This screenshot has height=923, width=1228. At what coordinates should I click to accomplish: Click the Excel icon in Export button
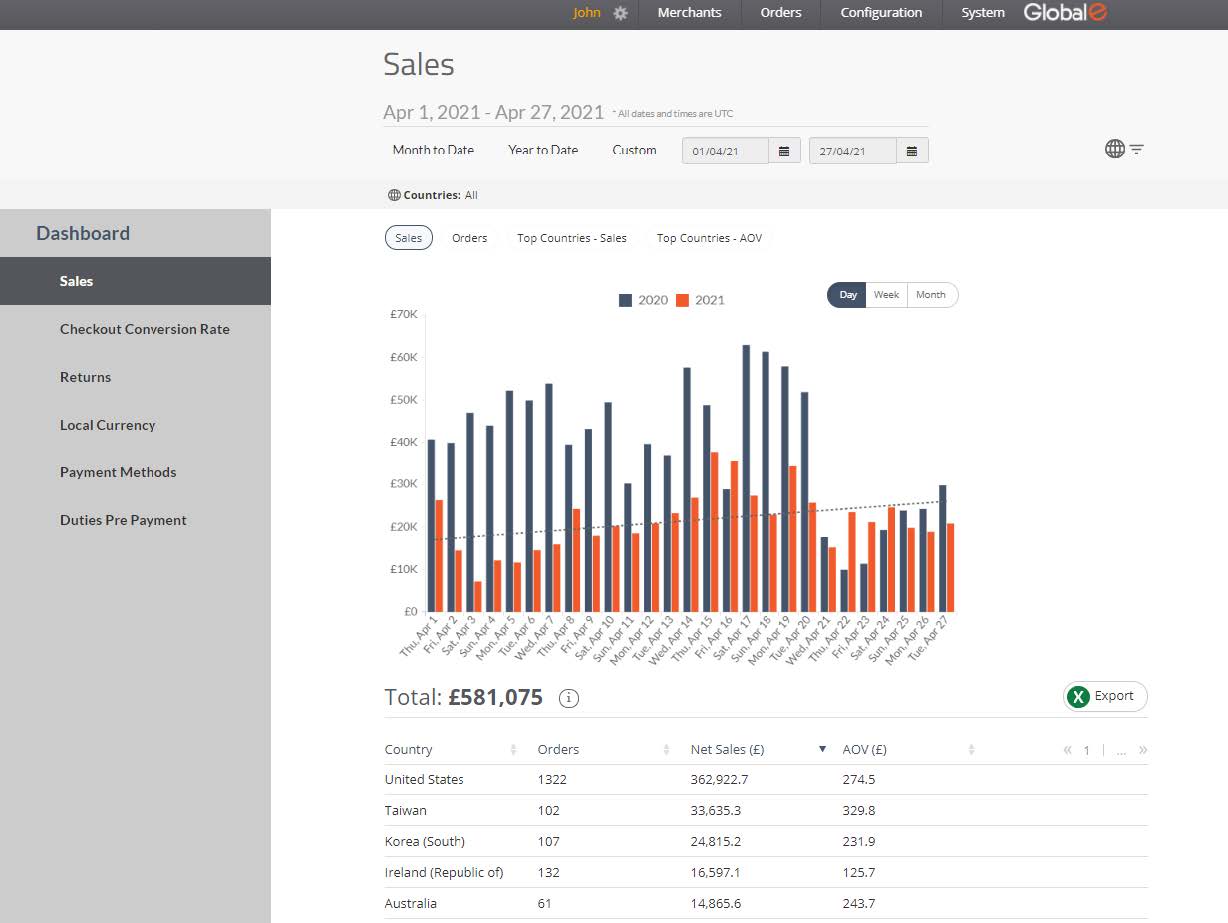[1078, 697]
